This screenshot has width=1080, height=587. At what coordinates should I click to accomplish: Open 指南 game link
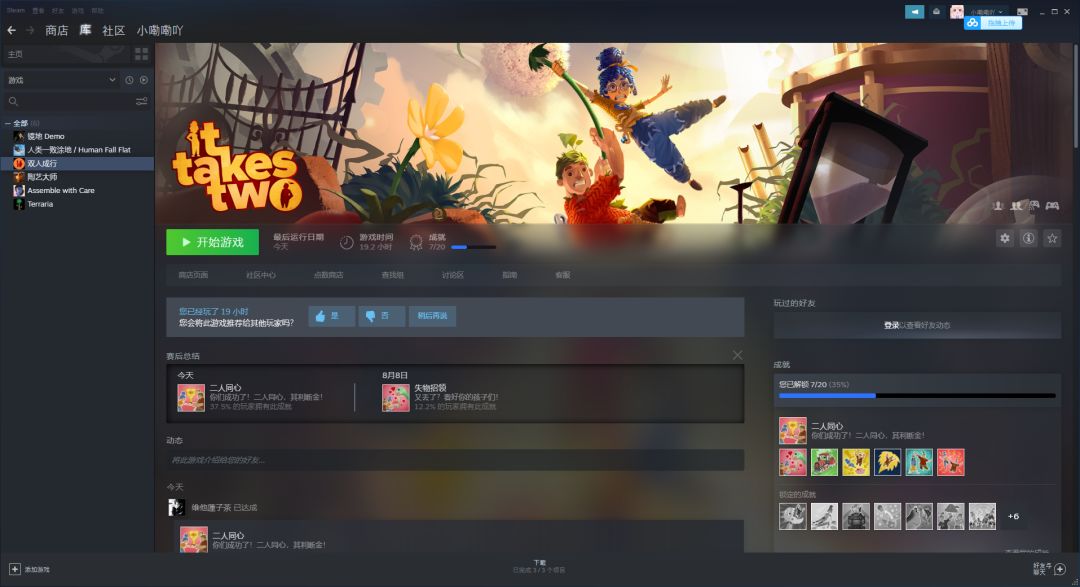(x=510, y=275)
